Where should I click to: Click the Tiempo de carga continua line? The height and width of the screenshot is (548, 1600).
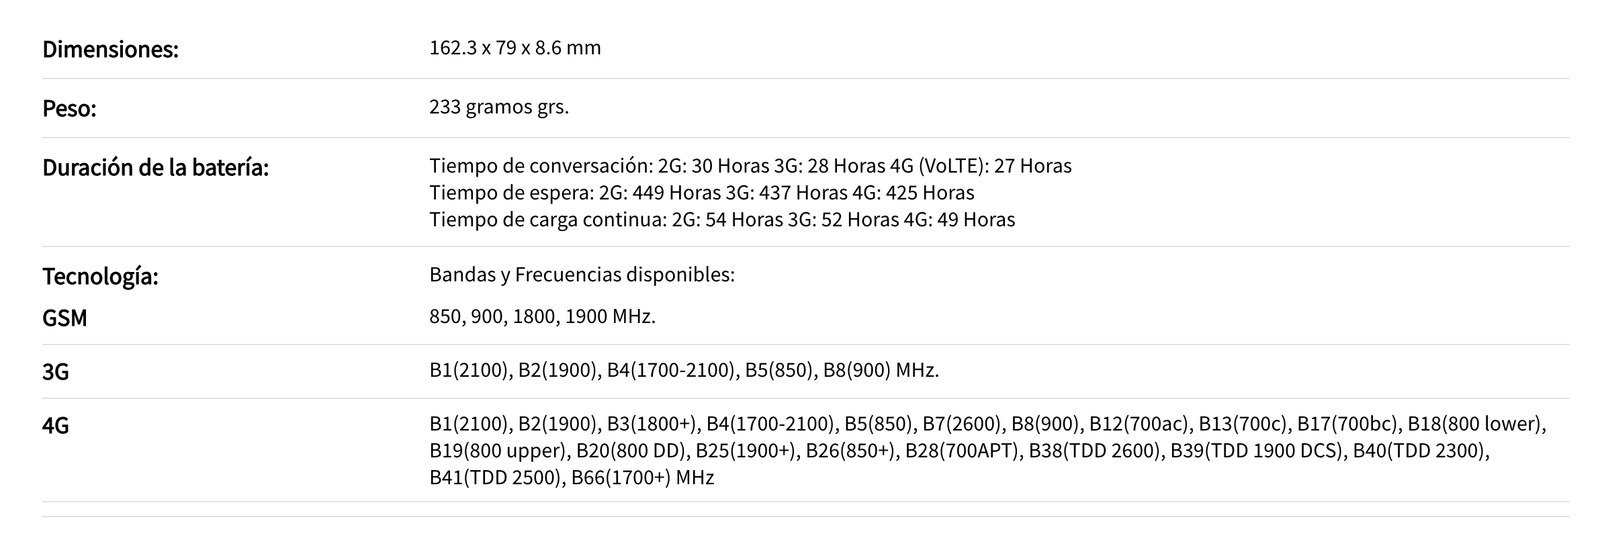[x=722, y=220]
